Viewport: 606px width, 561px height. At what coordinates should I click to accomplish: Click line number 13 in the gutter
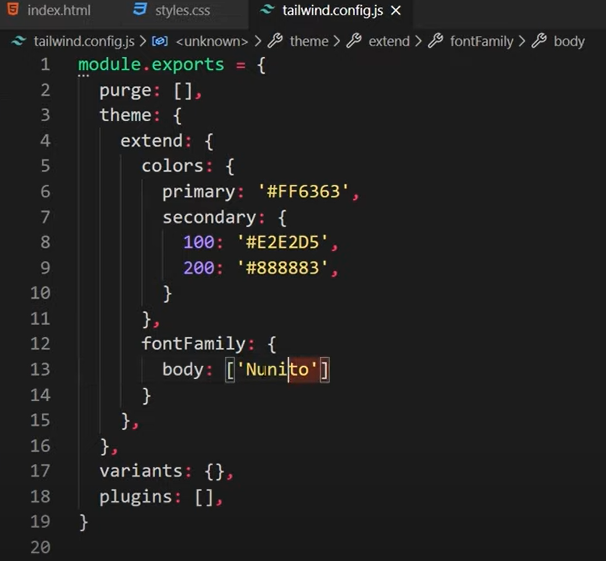[41, 369]
